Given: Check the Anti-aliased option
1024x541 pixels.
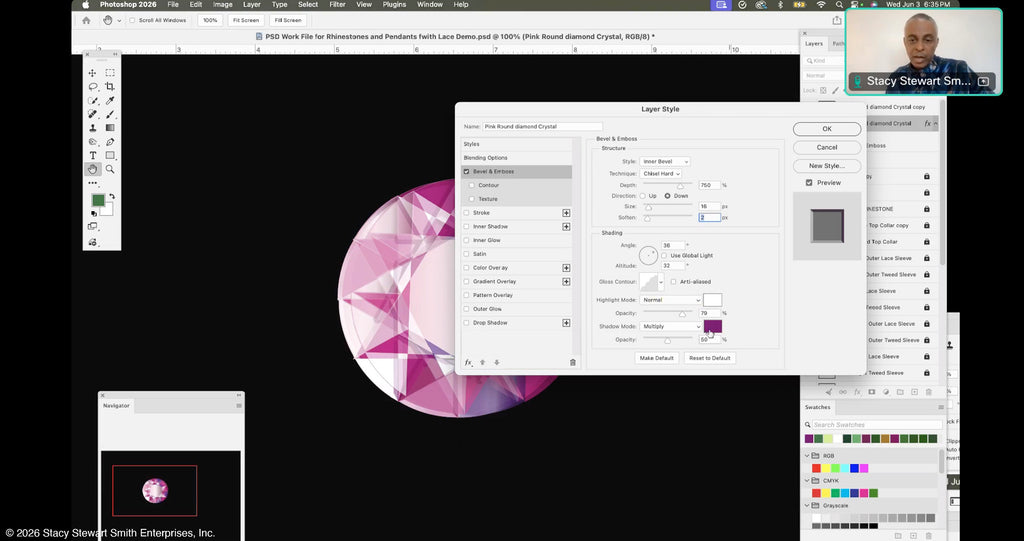Looking at the screenshot, I should coord(673,282).
